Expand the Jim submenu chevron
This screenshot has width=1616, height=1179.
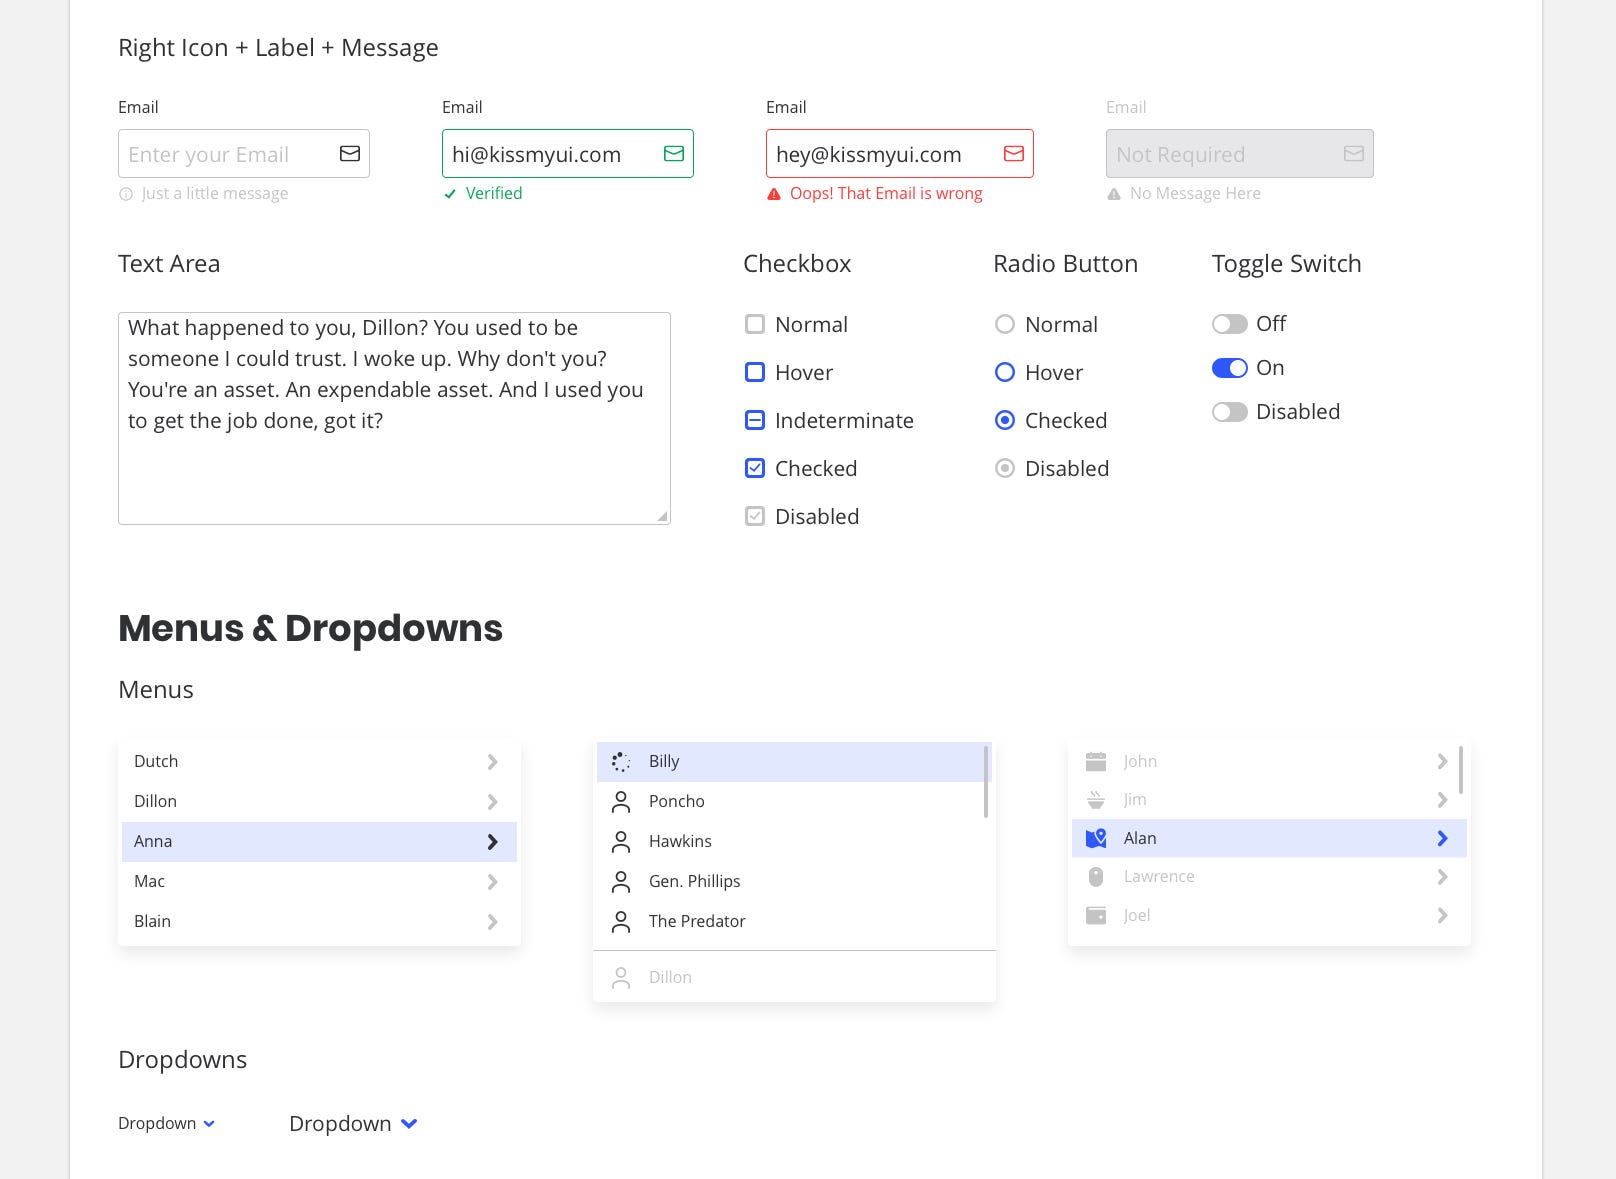(x=1442, y=800)
